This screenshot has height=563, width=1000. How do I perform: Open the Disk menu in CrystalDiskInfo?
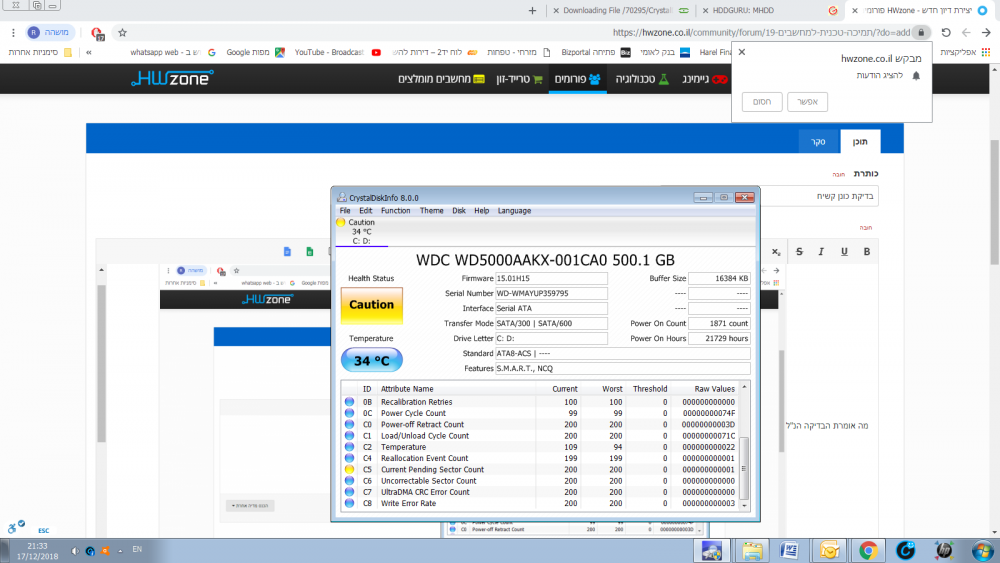[x=459, y=210]
